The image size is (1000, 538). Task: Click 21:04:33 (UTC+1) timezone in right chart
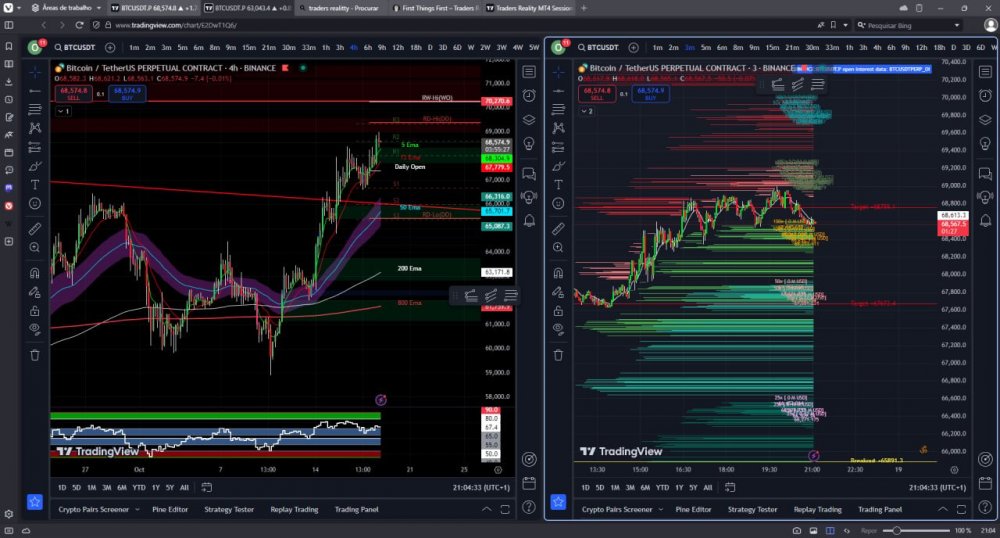pos(937,488)
